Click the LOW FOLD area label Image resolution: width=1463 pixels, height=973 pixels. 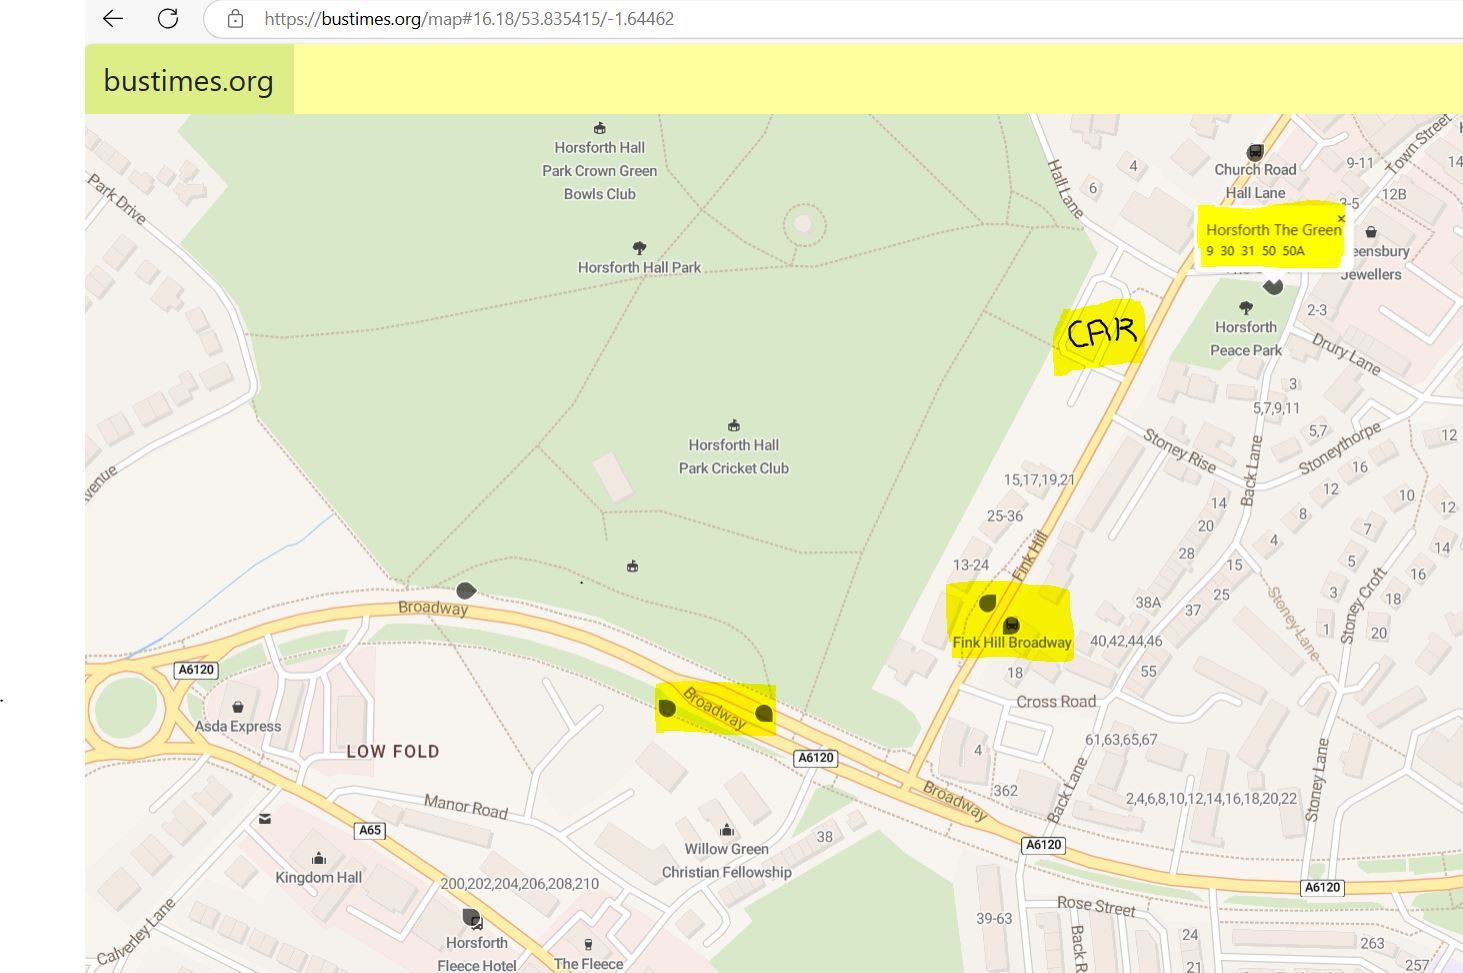point(393,751)
